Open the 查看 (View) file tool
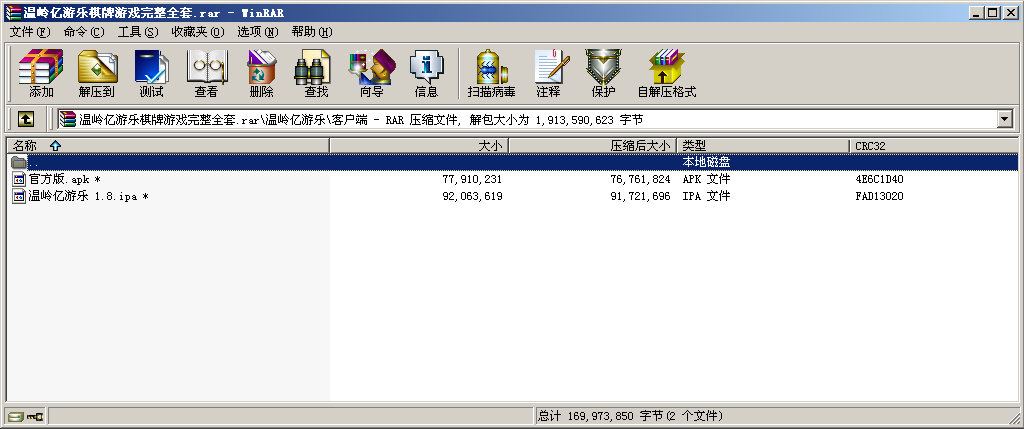The image size is (1024, 429). [206, 73]
